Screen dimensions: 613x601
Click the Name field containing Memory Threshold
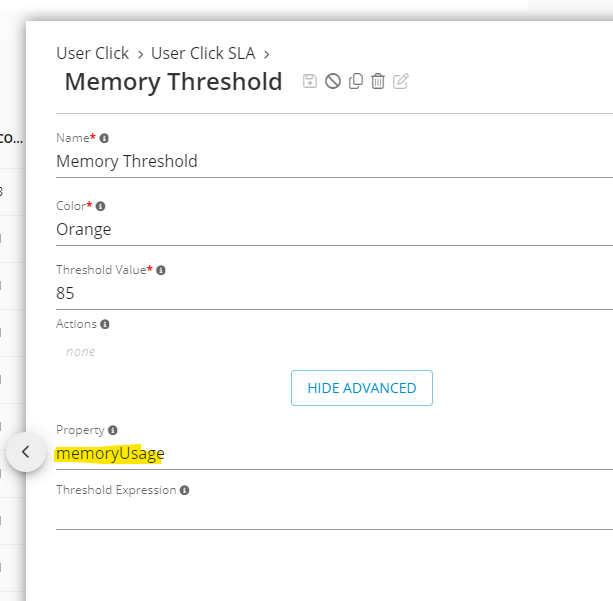(x=330, y=161)
